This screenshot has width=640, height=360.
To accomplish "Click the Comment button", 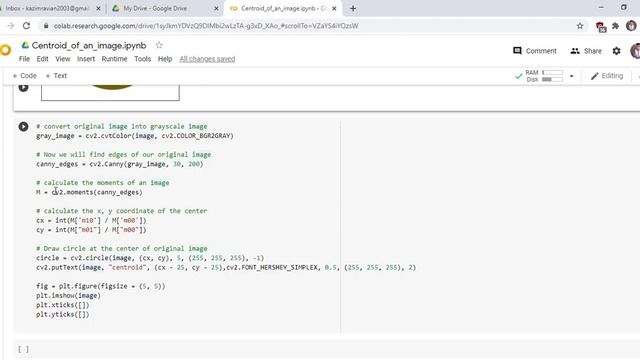I will (x=535, y=51).
